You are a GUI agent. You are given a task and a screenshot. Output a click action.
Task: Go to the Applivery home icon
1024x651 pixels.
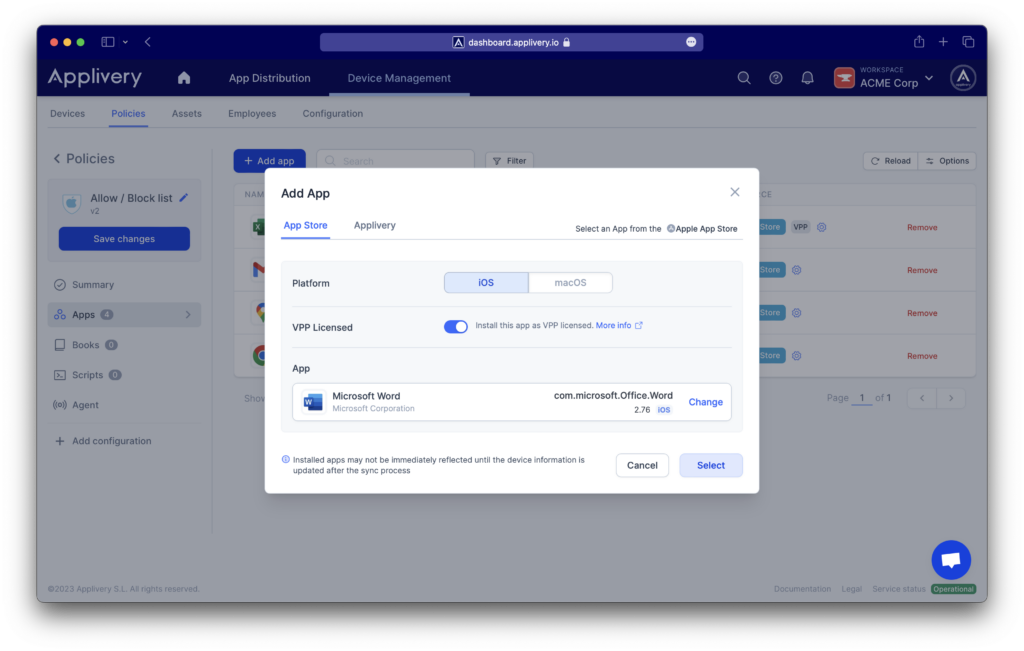[184, 78]
